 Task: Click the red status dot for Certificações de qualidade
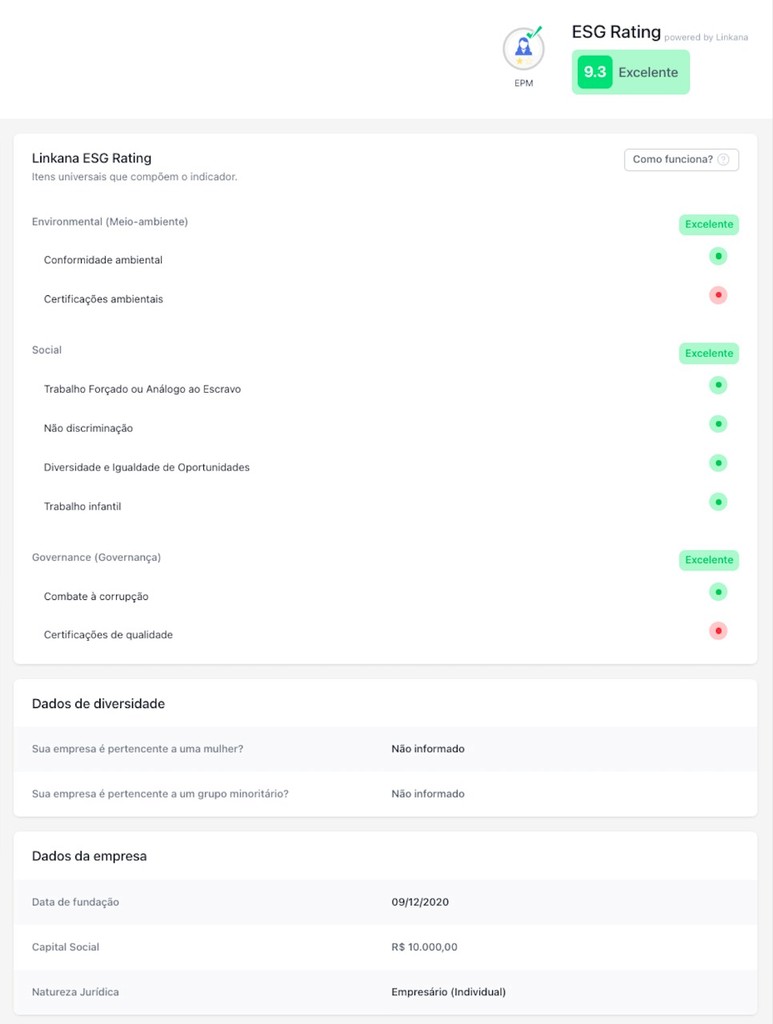718,630
